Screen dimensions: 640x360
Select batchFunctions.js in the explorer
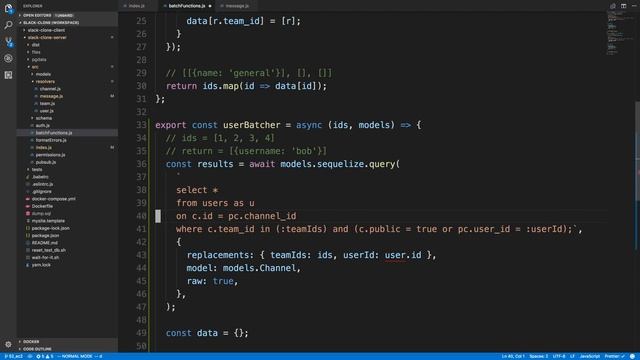click(x=67, y=133)
